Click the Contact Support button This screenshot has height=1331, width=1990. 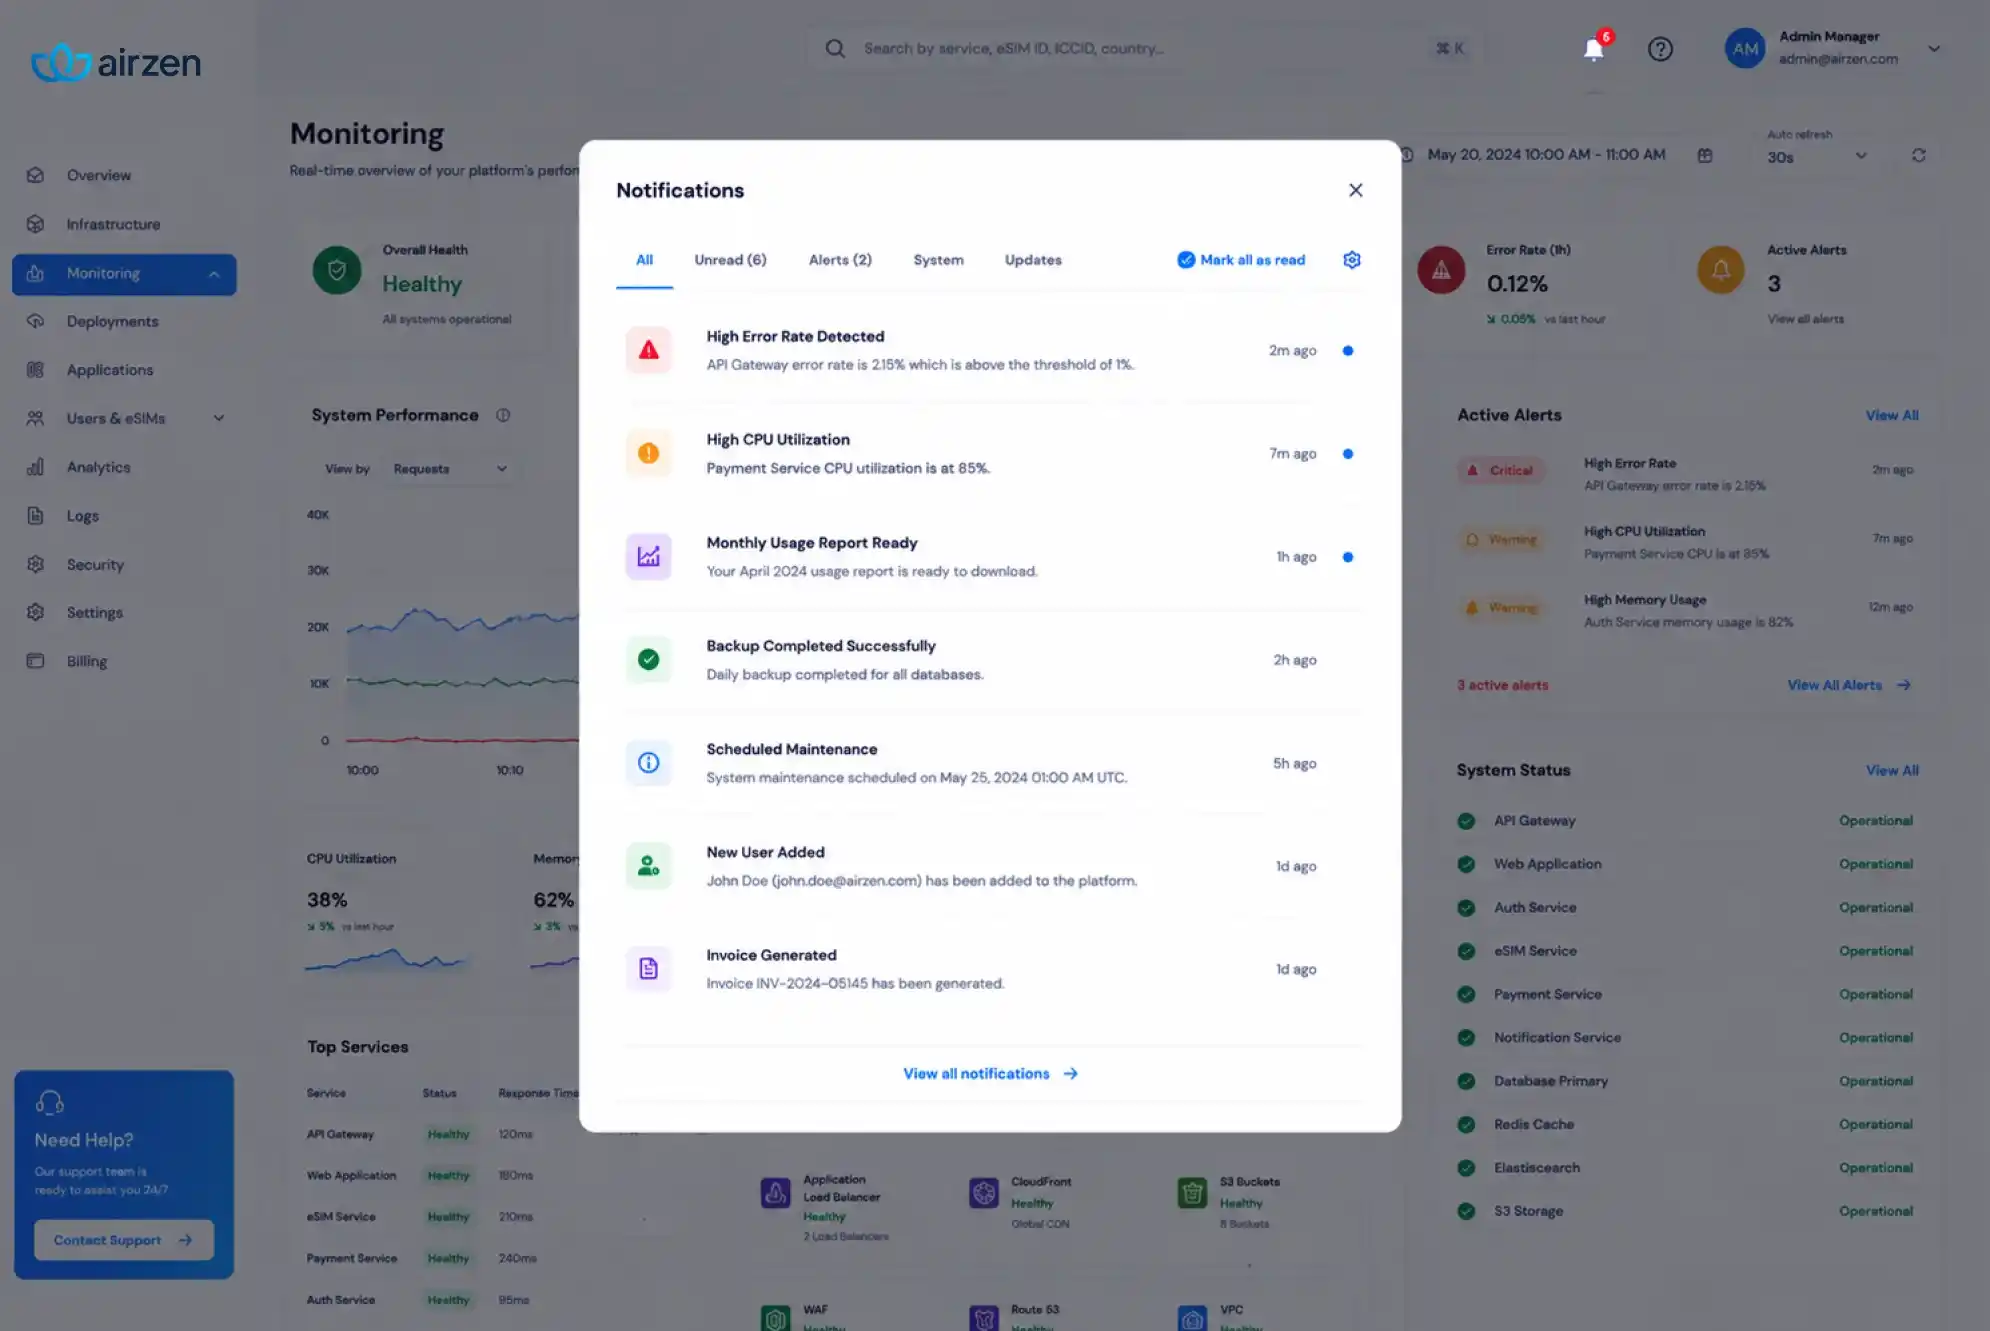[124, 1240]
